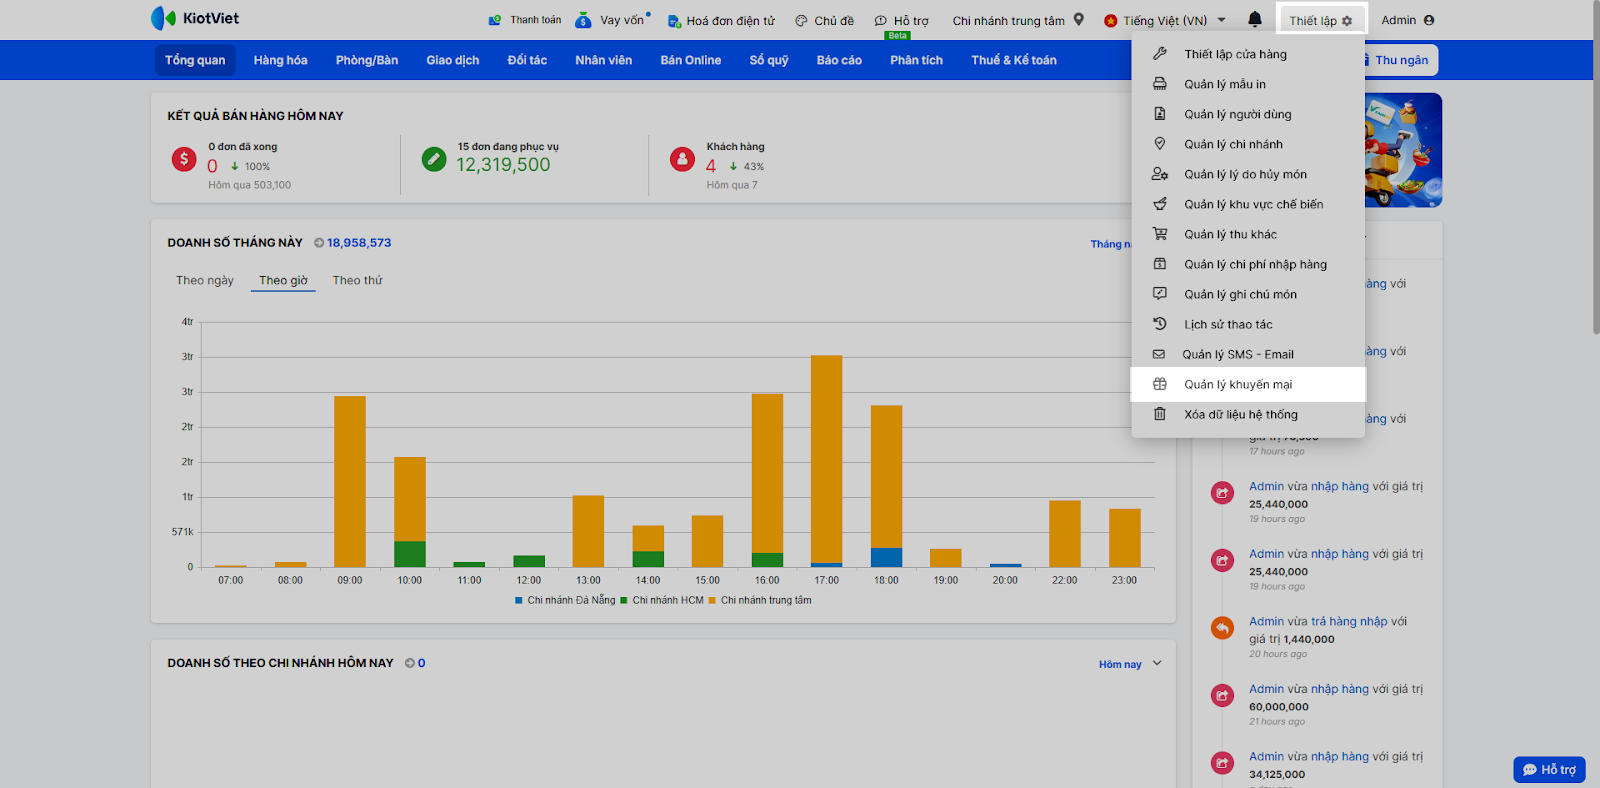Switch to the Theo ngày chart tab
This screenshot has width=1600, height=788.
(205, 280)
